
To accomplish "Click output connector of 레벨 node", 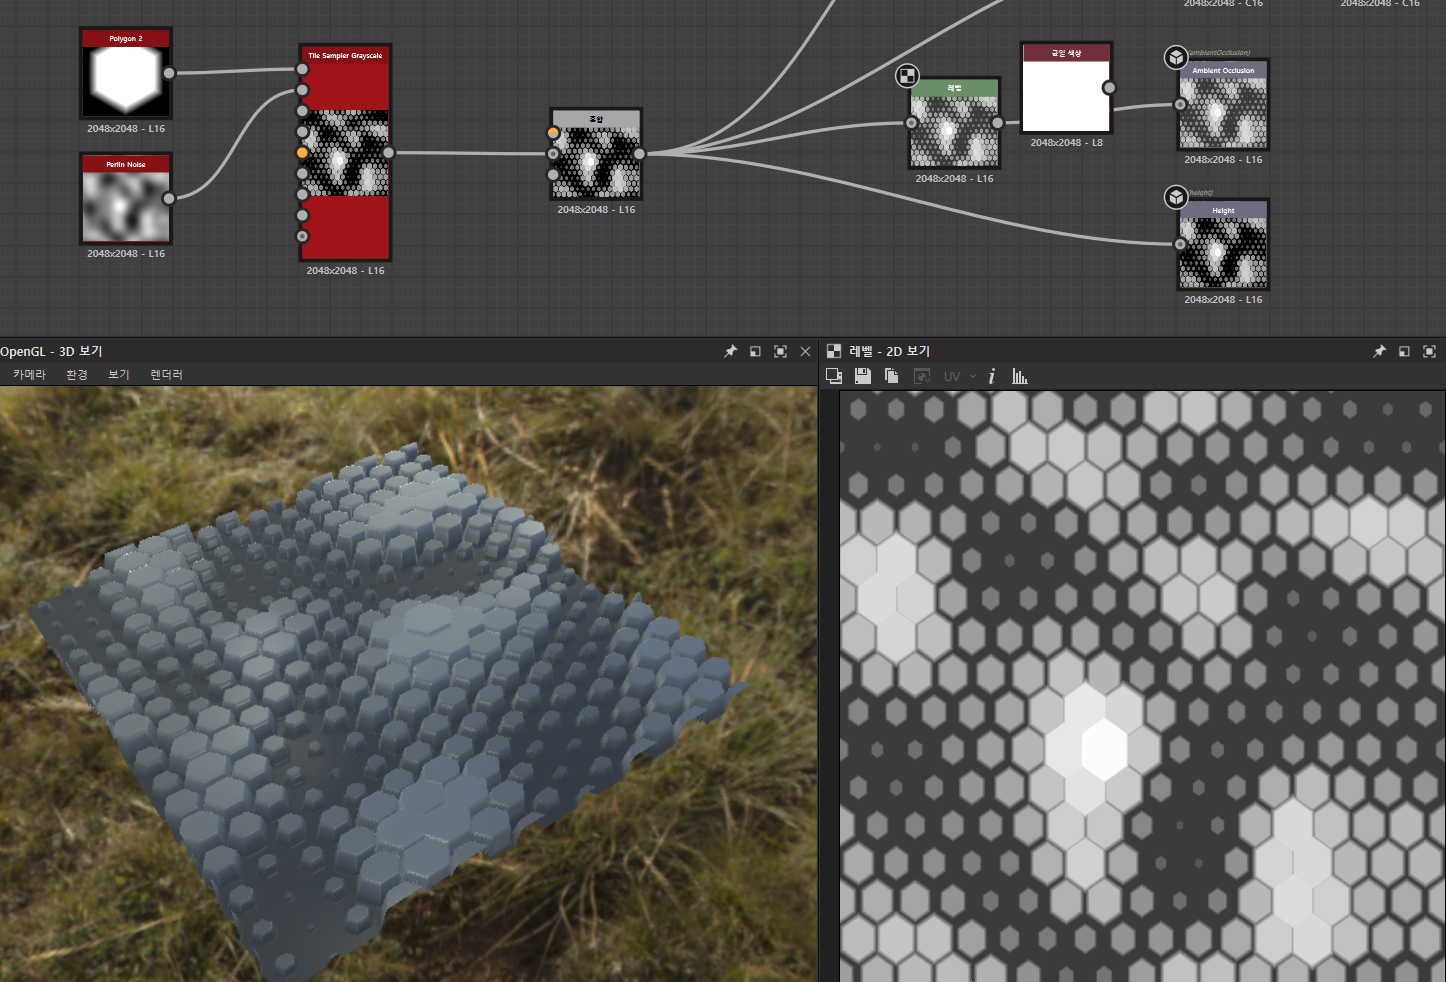I will [997, 123].
